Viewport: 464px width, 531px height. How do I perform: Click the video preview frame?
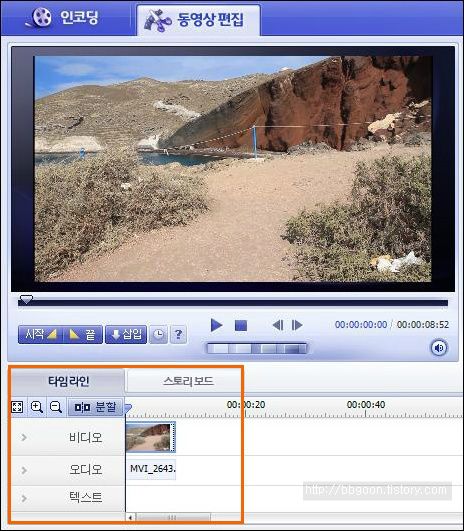coord(233,169)
